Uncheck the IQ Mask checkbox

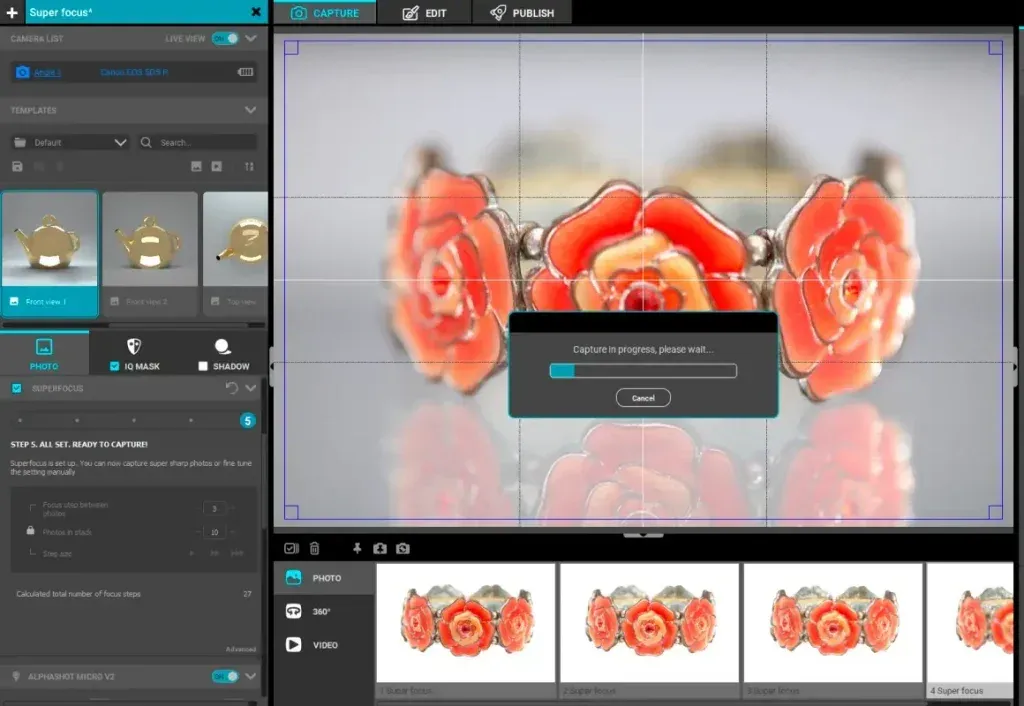(x=114, y=366)
